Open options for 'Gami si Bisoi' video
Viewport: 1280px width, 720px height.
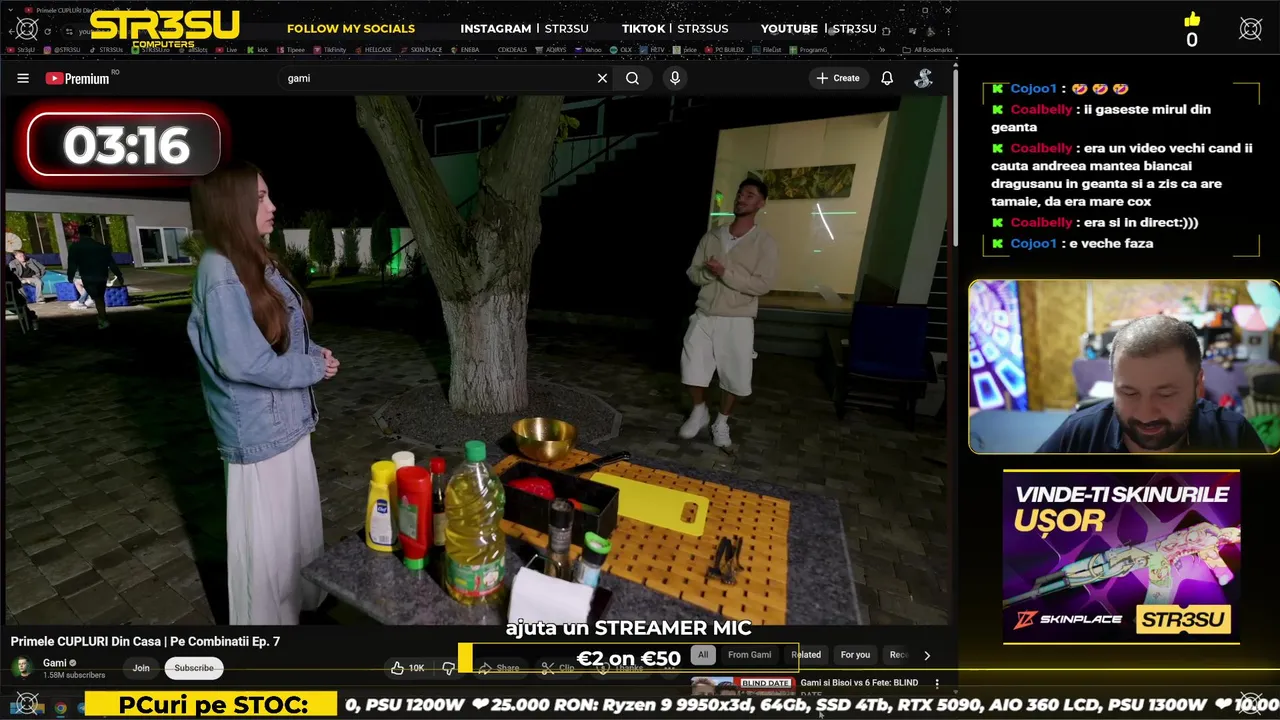tap(937, 684)
